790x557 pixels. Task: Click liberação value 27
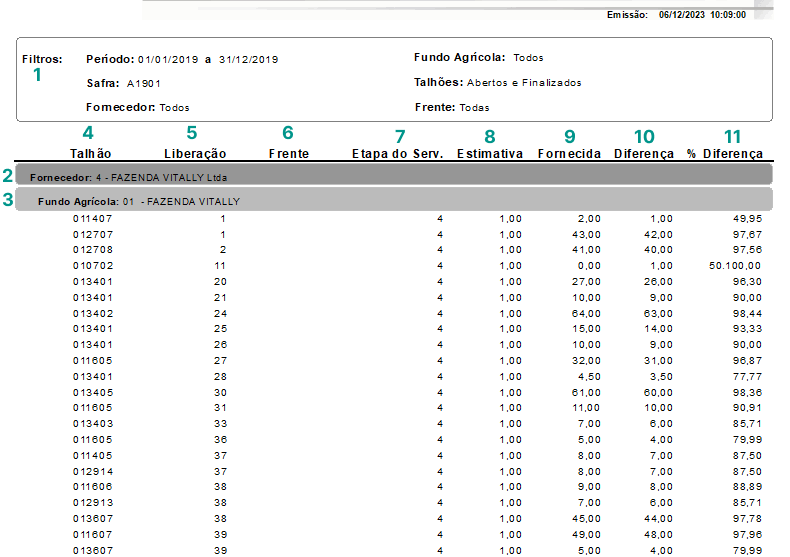220,361
